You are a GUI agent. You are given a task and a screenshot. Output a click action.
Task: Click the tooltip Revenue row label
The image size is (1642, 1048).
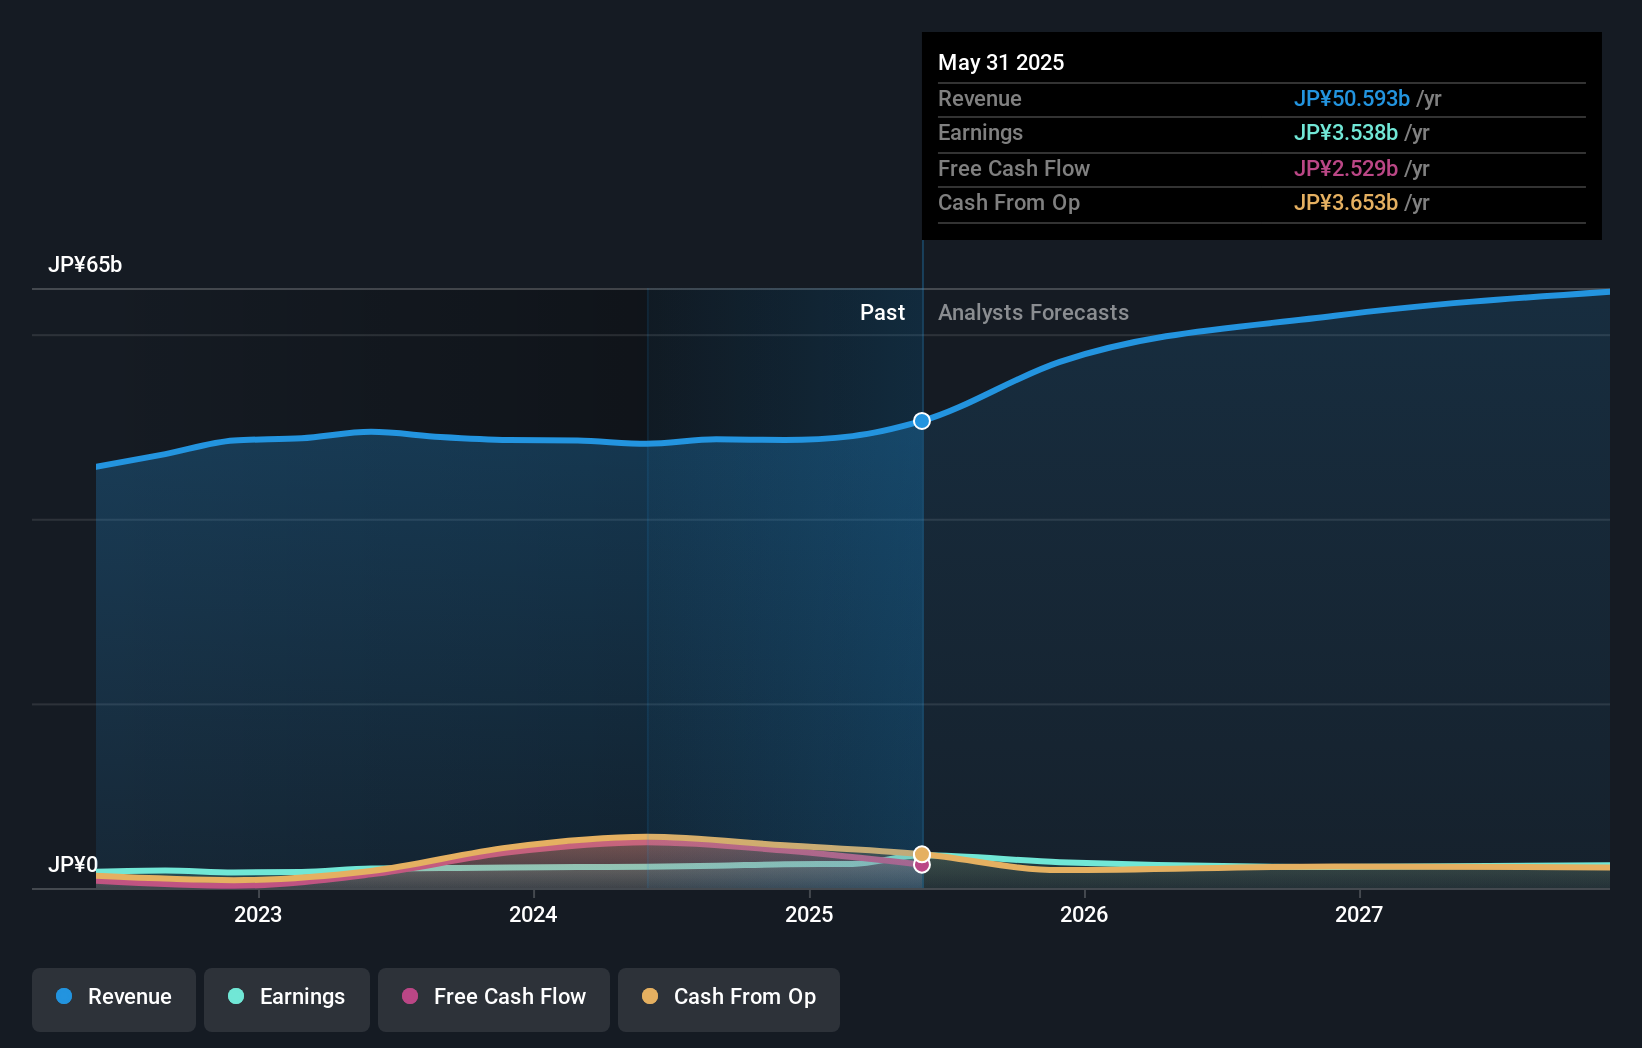click(980, 99)
